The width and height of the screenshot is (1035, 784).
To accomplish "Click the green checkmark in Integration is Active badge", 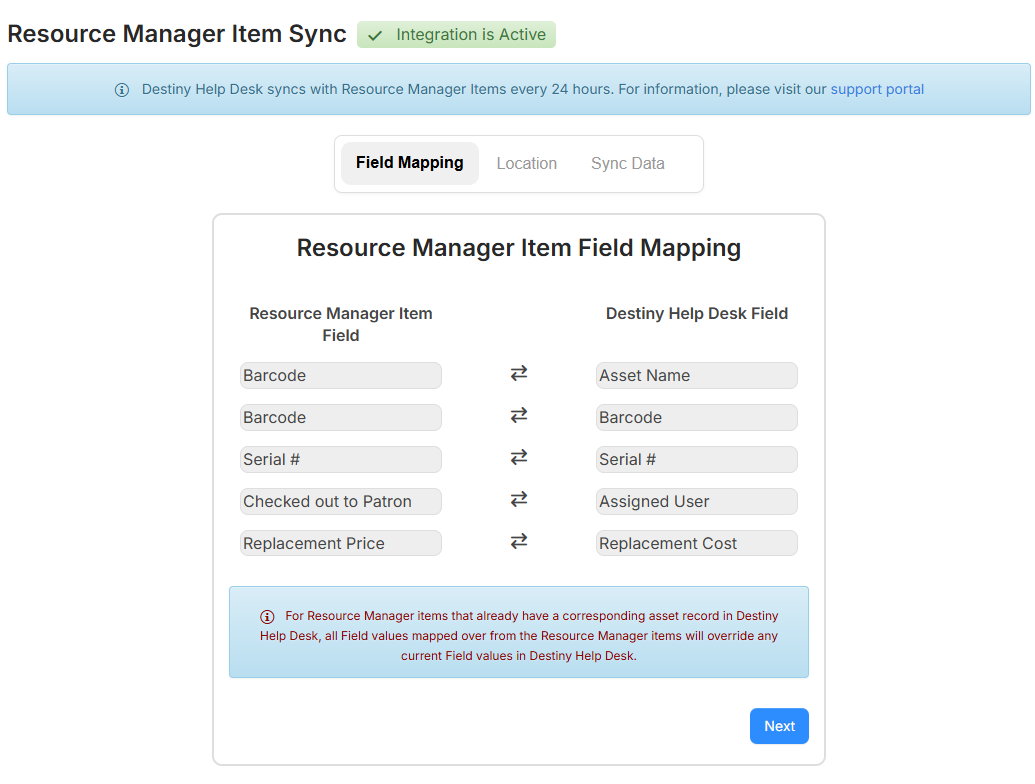I will (375, 36).
